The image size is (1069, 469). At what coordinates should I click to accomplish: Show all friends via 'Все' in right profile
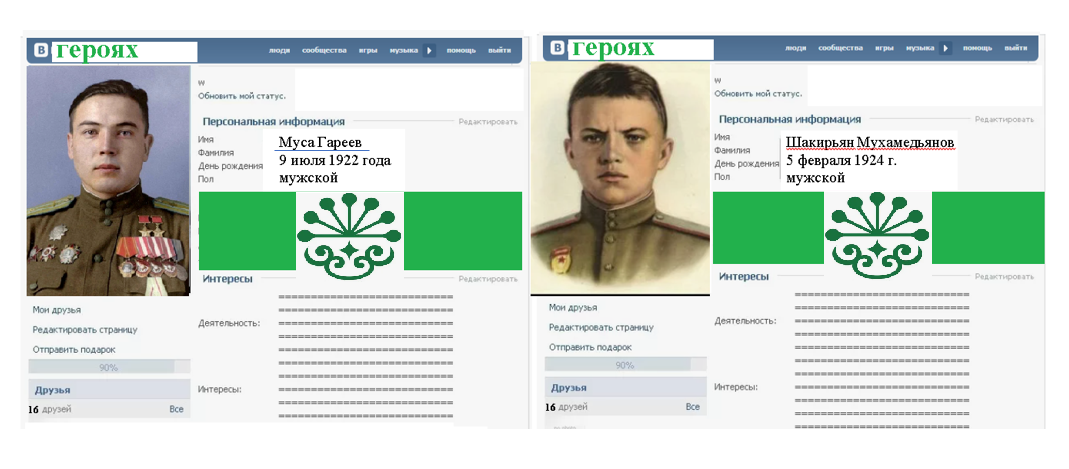pyautogui.click(x=692, y=407)
